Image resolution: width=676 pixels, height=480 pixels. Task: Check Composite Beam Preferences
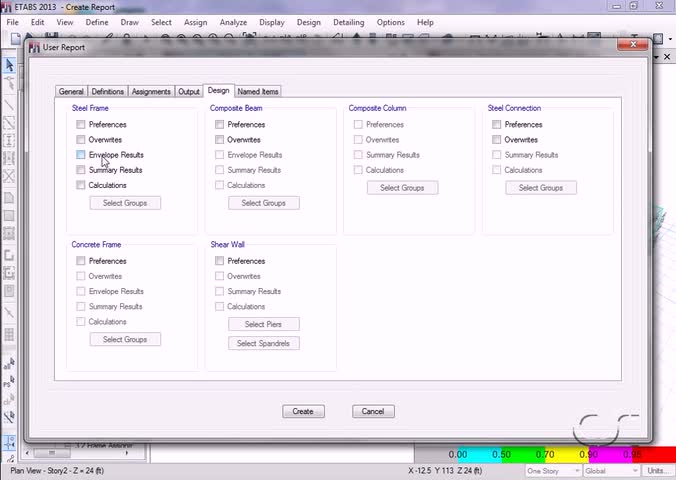click(x=219, y=125)
